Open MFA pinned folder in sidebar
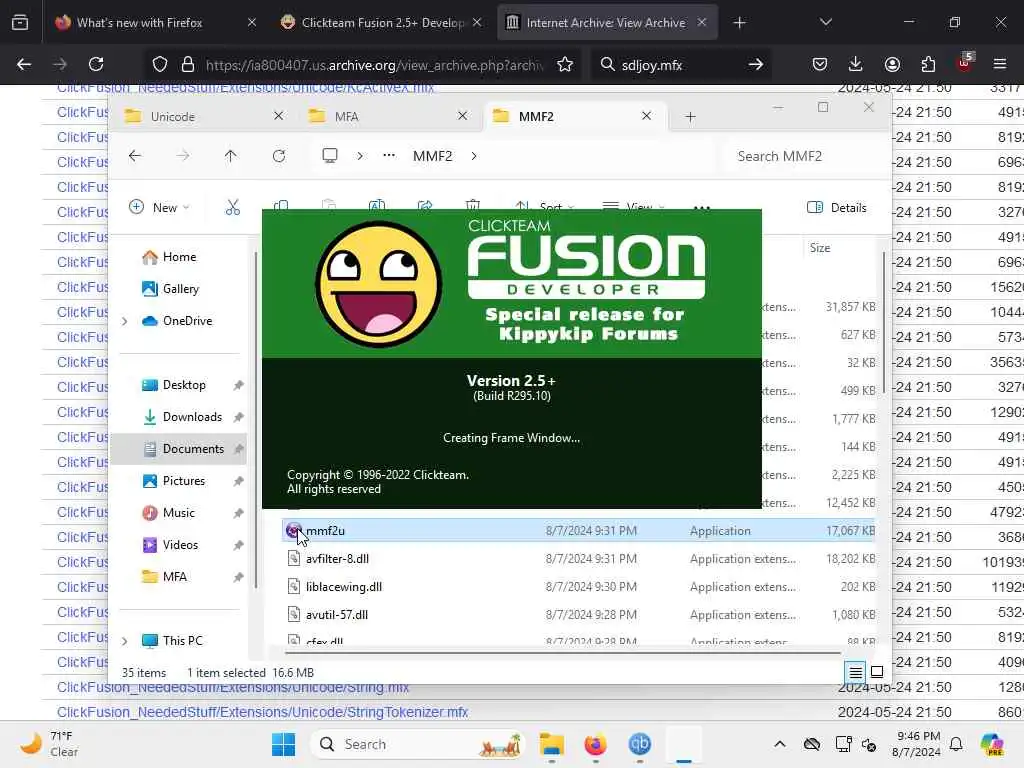The image size is (1024, 768). 174,577
